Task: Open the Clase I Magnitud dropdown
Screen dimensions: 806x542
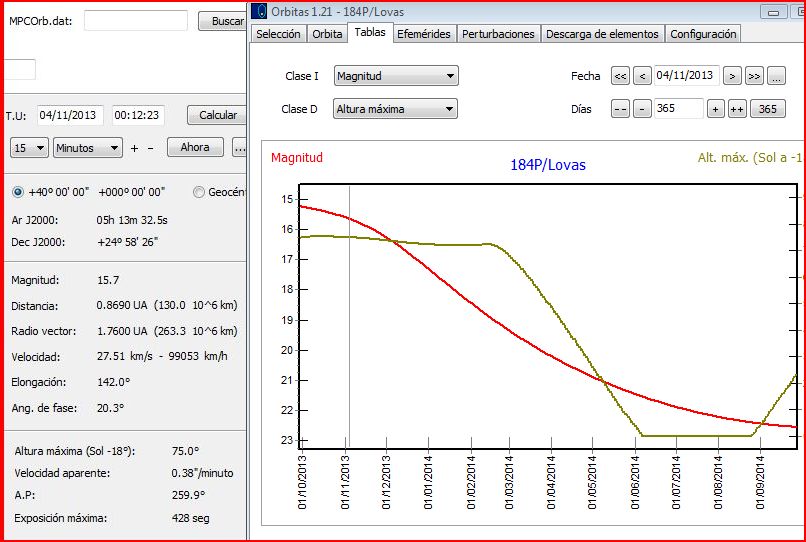Action: [x=395, y=76]
